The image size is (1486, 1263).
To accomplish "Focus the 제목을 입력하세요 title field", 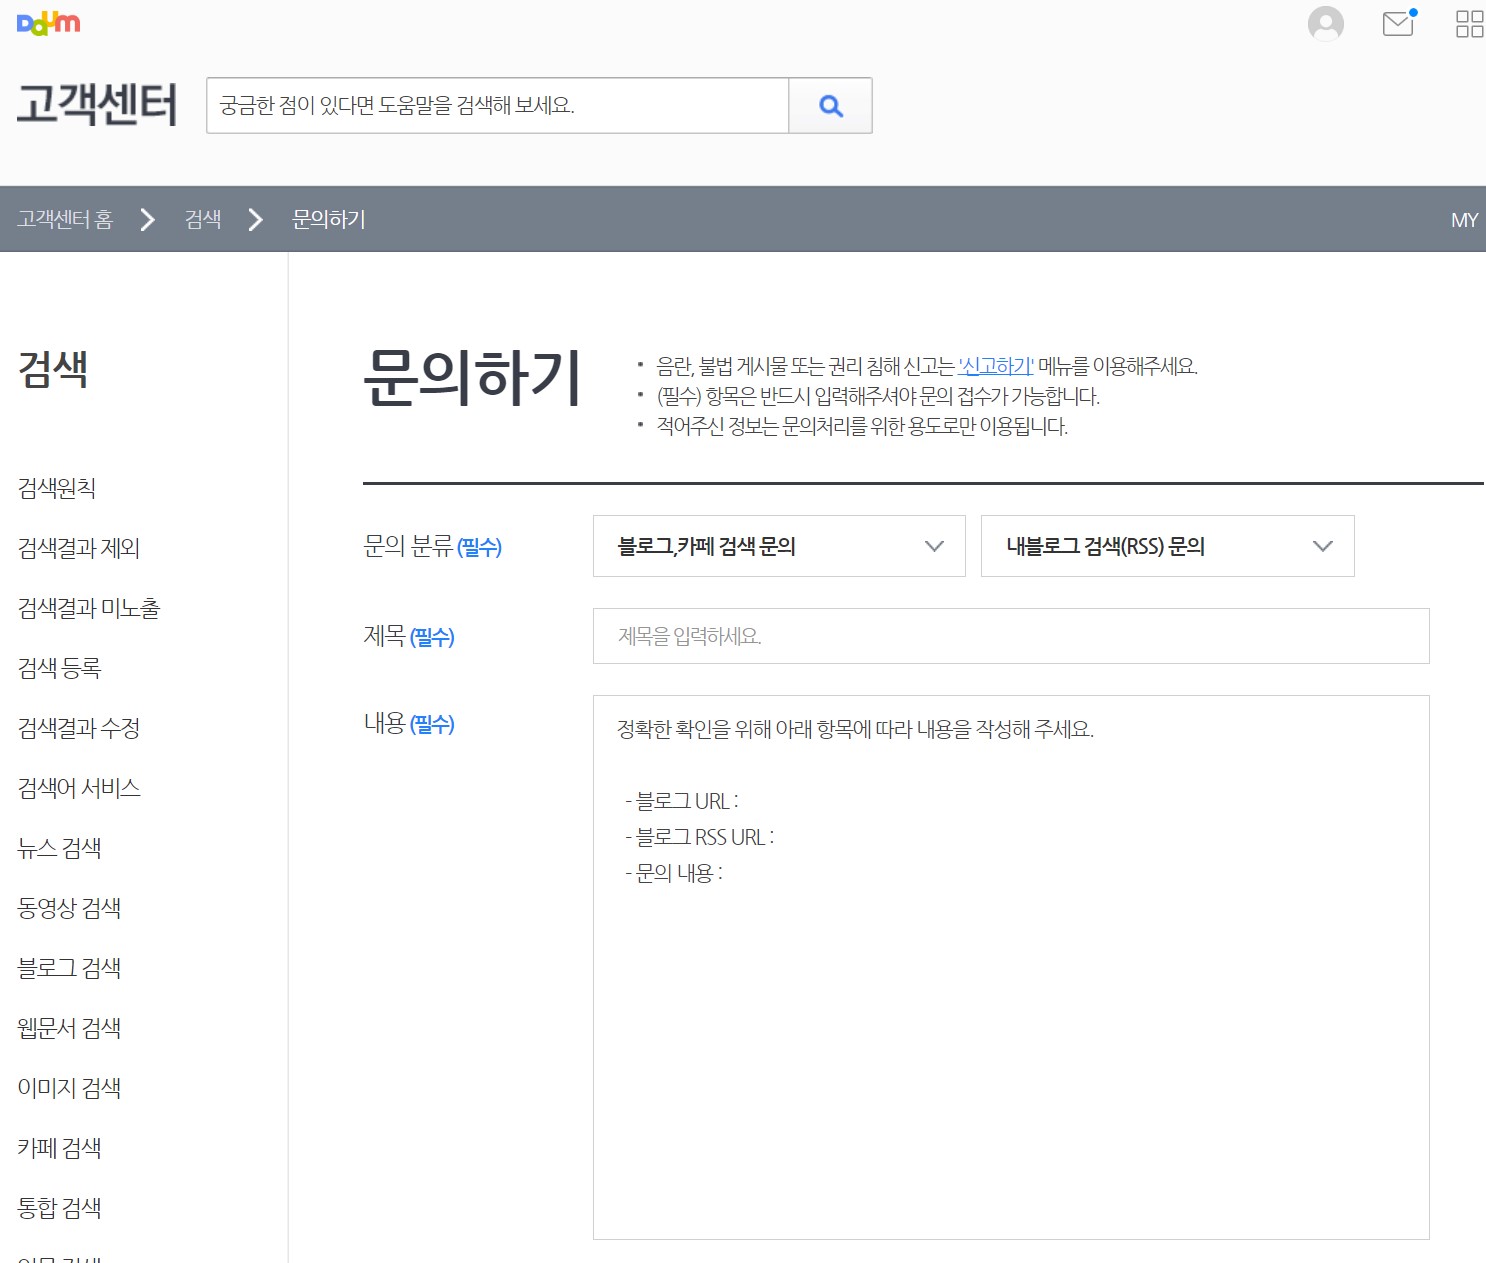I will (1011, 636).
